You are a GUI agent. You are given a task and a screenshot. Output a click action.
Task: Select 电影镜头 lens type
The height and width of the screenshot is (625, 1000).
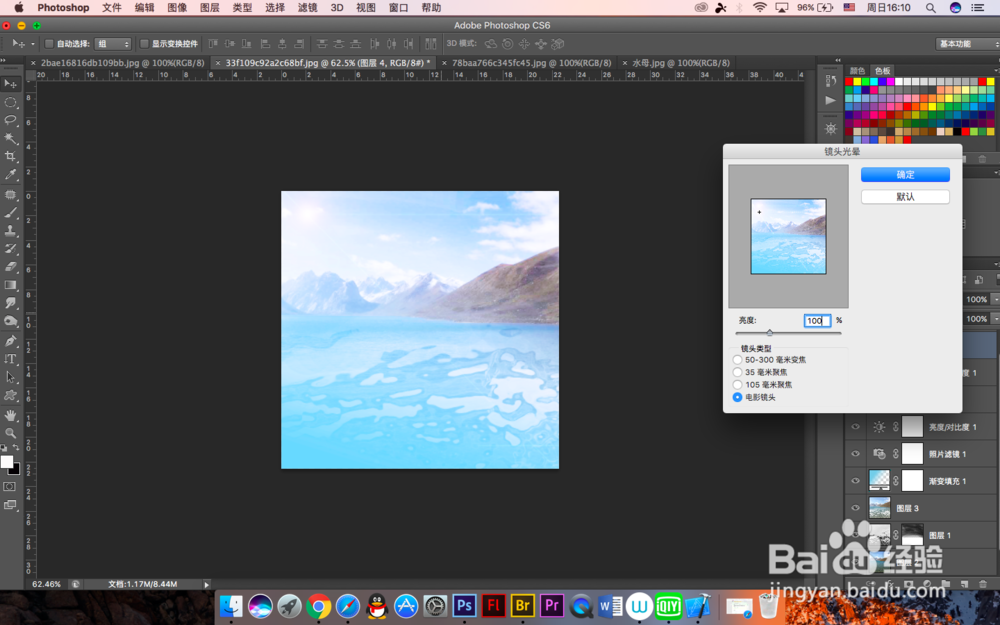737,397
